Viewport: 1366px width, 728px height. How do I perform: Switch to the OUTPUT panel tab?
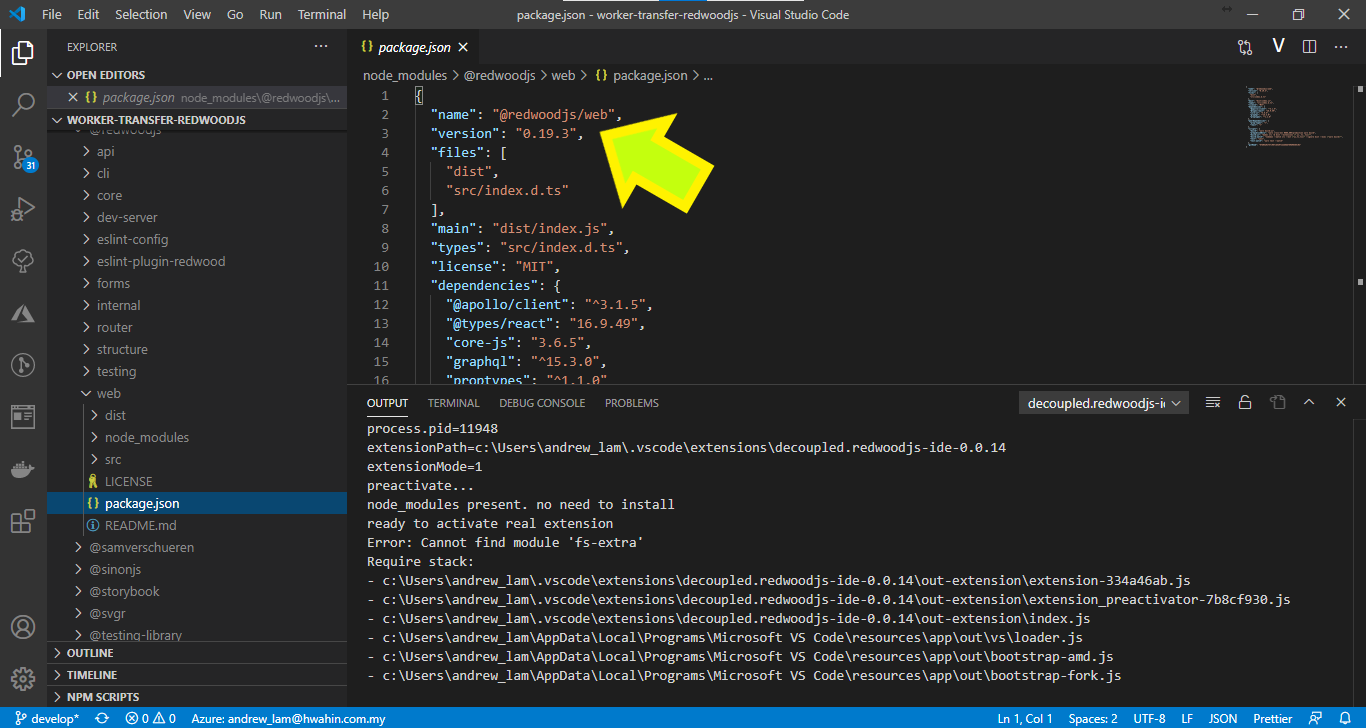pyautogui.click(x=387, y=403)
